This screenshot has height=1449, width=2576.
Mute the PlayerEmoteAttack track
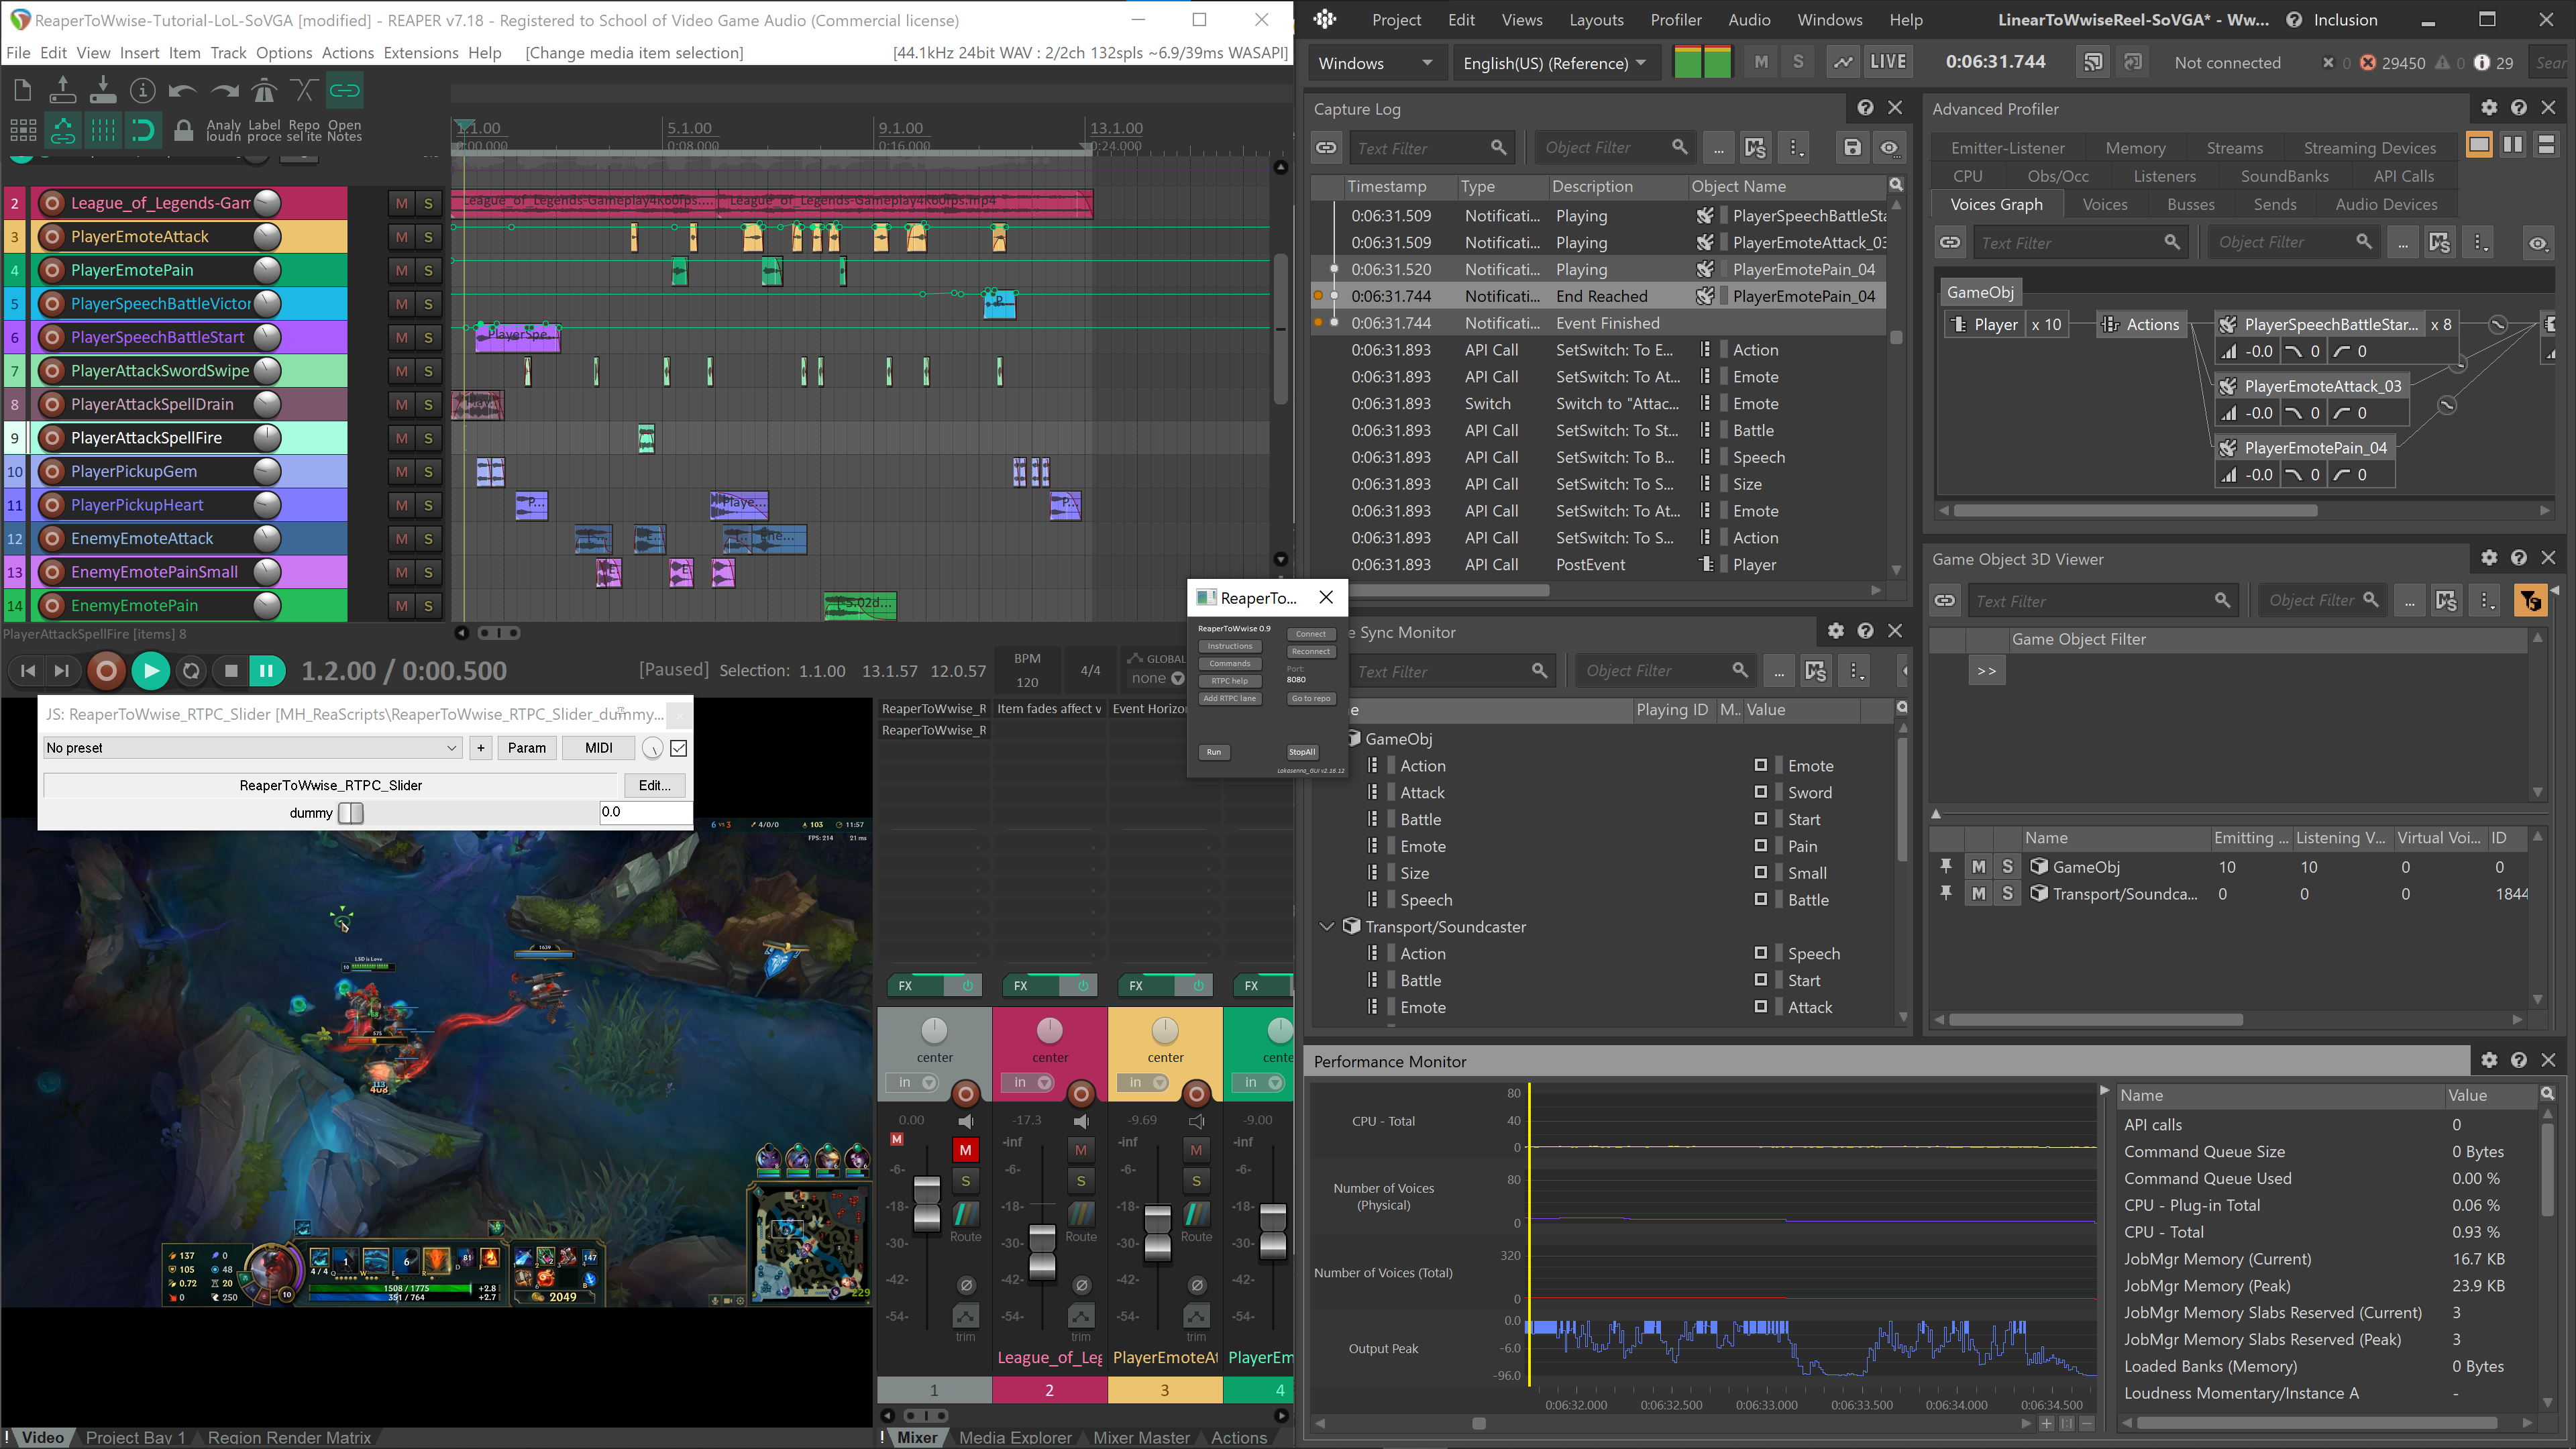point(401,237)
